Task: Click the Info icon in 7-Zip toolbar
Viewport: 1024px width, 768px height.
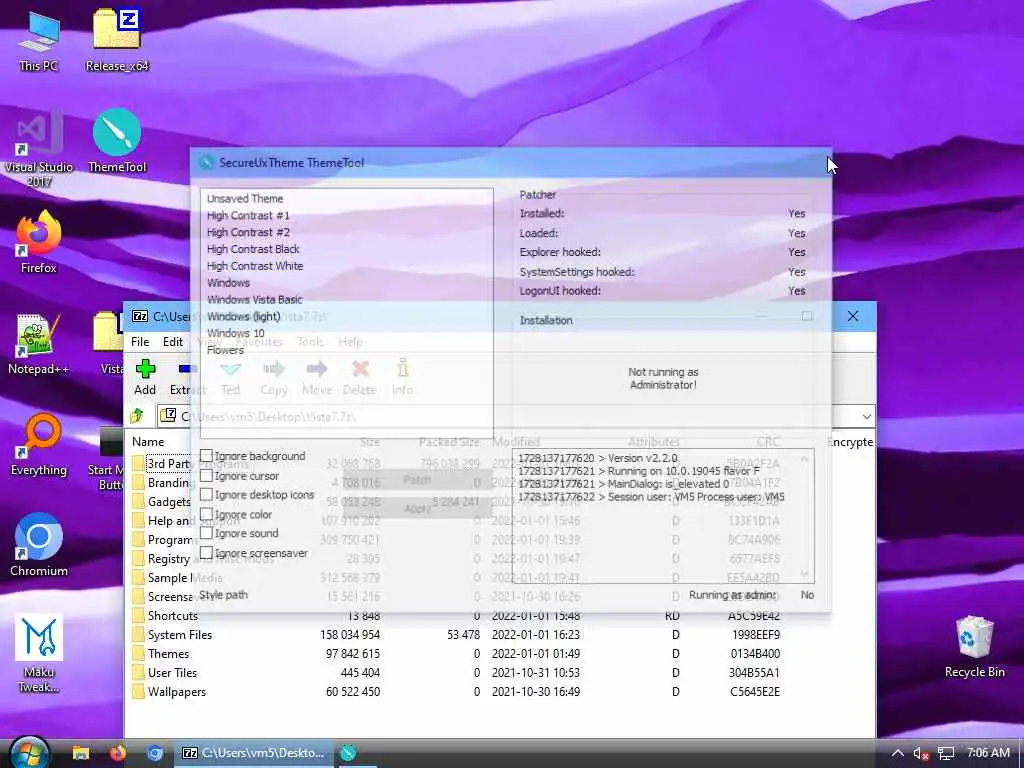Action: [402, 377]
